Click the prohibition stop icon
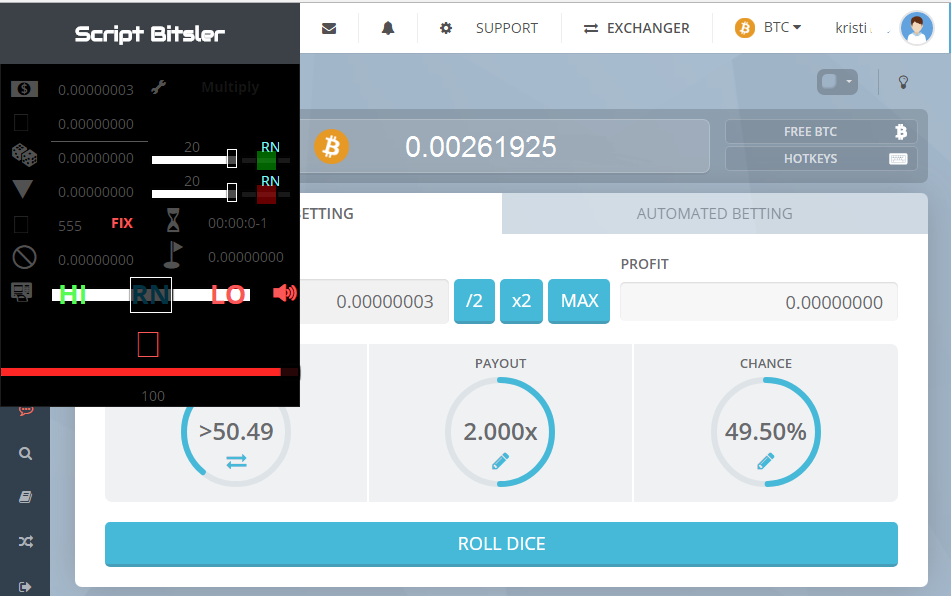The width and height of the screenshot is (951, 596). point(24,258)
